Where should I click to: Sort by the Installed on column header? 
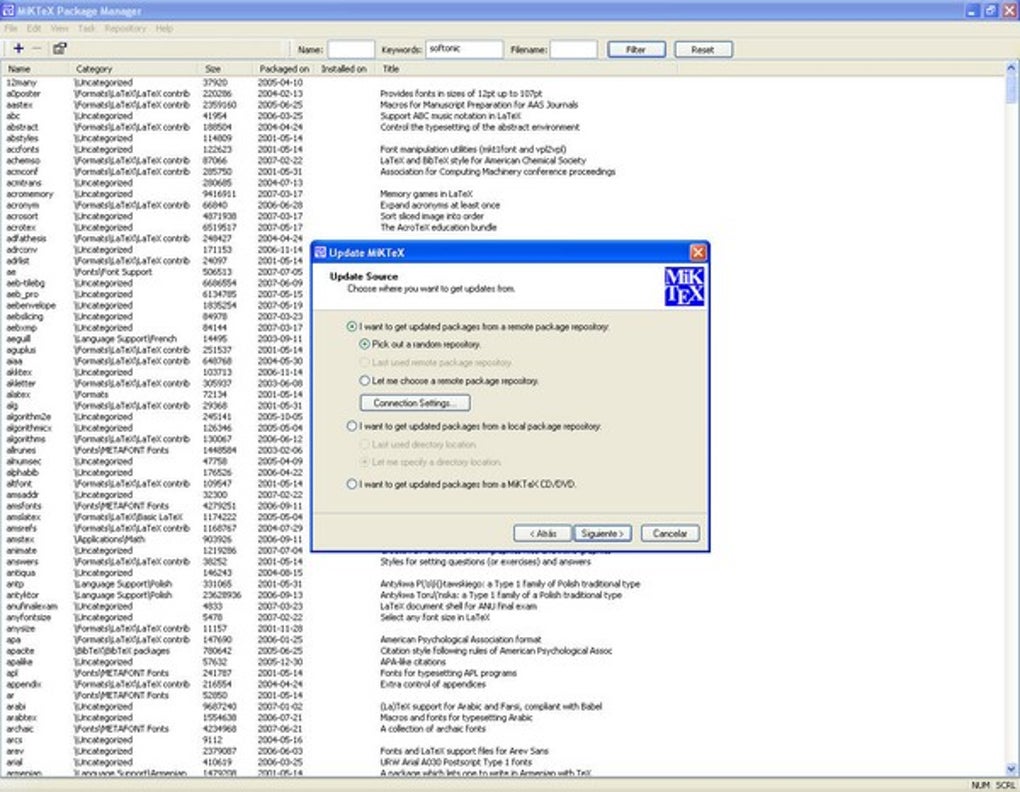[344, 69]
